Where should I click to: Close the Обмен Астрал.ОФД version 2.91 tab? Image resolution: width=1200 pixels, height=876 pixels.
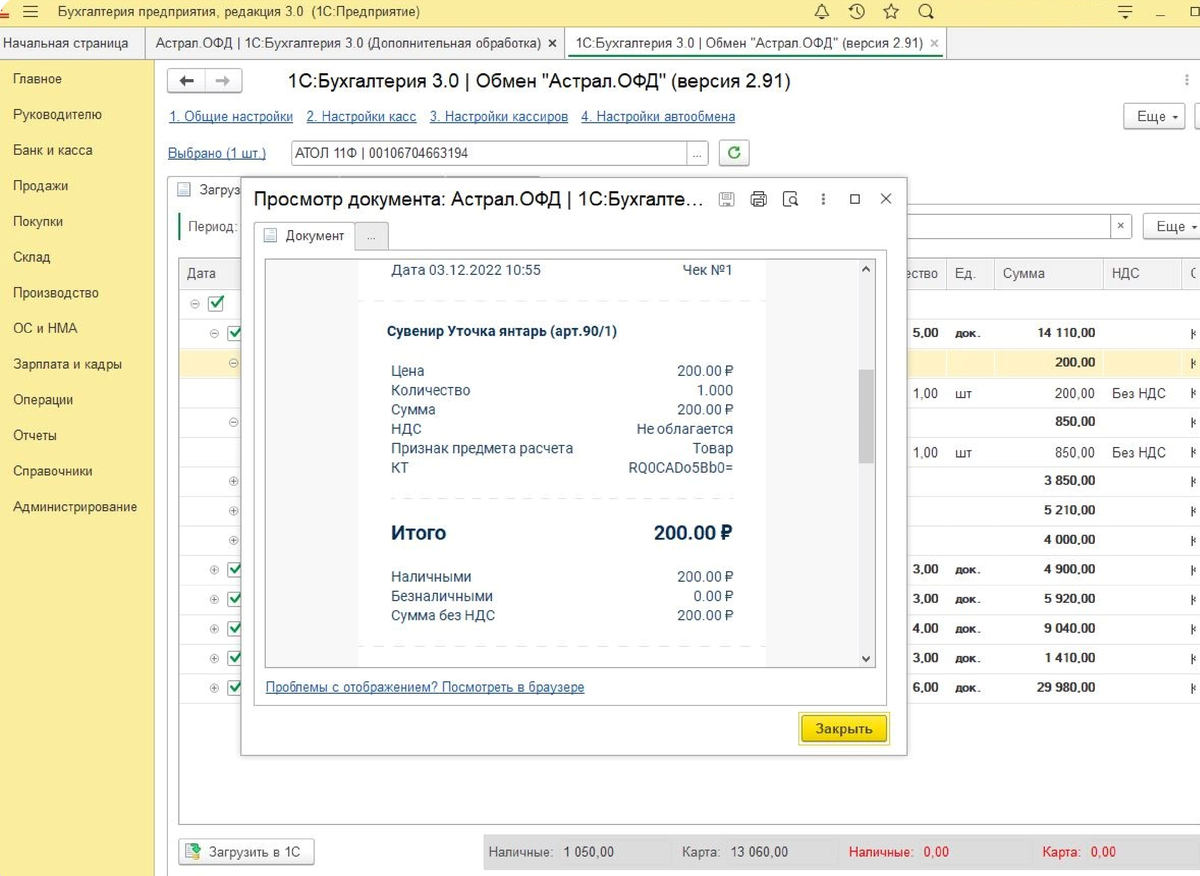click(934, 44)
